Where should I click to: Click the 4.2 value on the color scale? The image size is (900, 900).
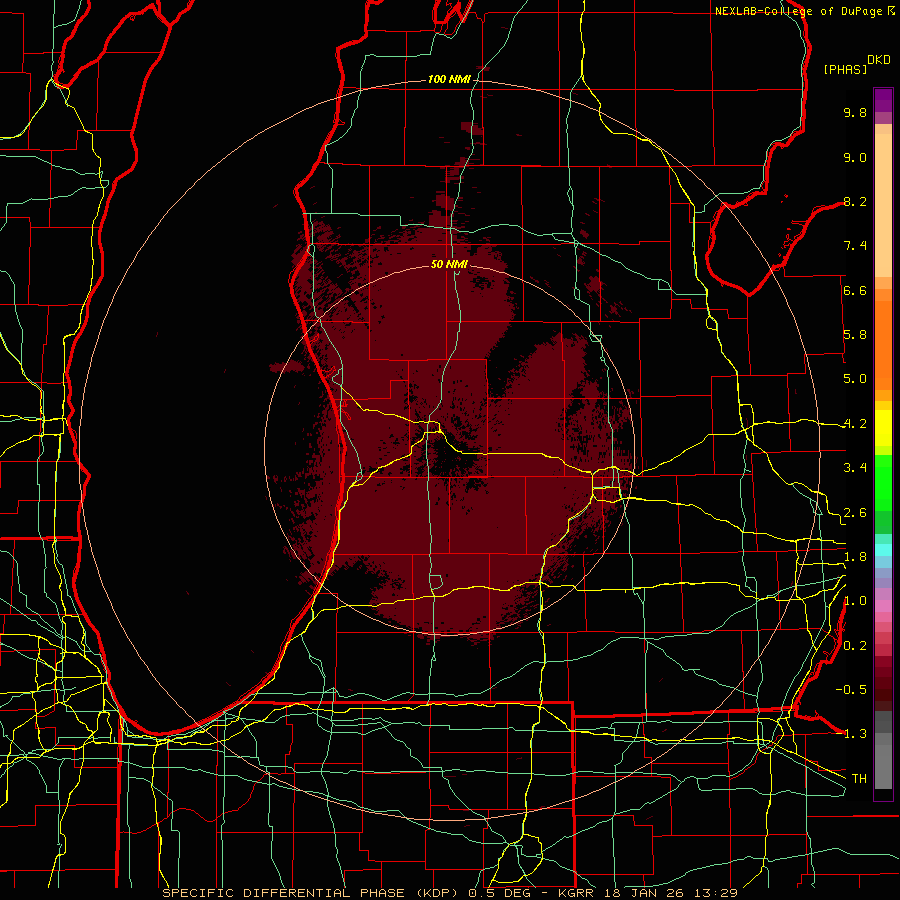coord(855,424)
